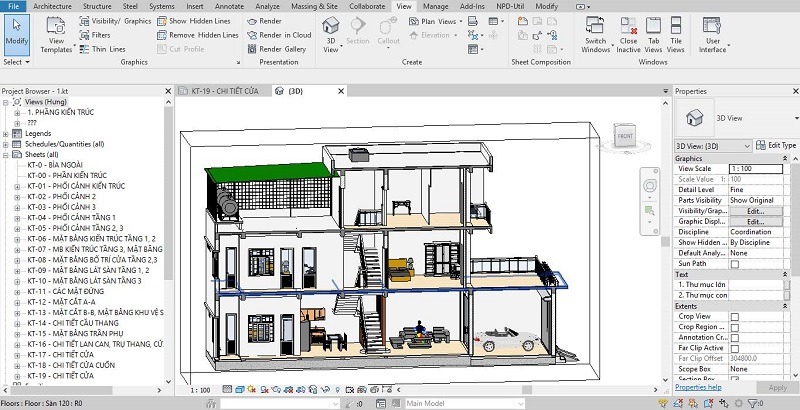Viewport: 800px width, 410px height.
Task: Open Properties help link
Action: tap(698, 387)
